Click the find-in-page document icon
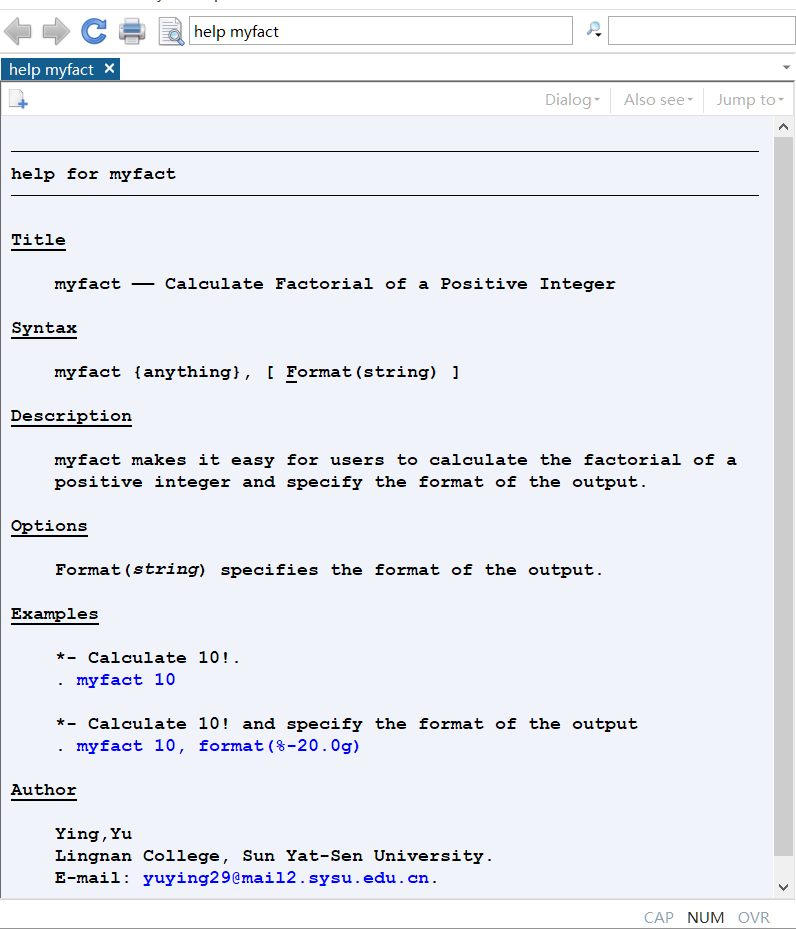Viewport: 796px width, 929px height. pos(171,31)
